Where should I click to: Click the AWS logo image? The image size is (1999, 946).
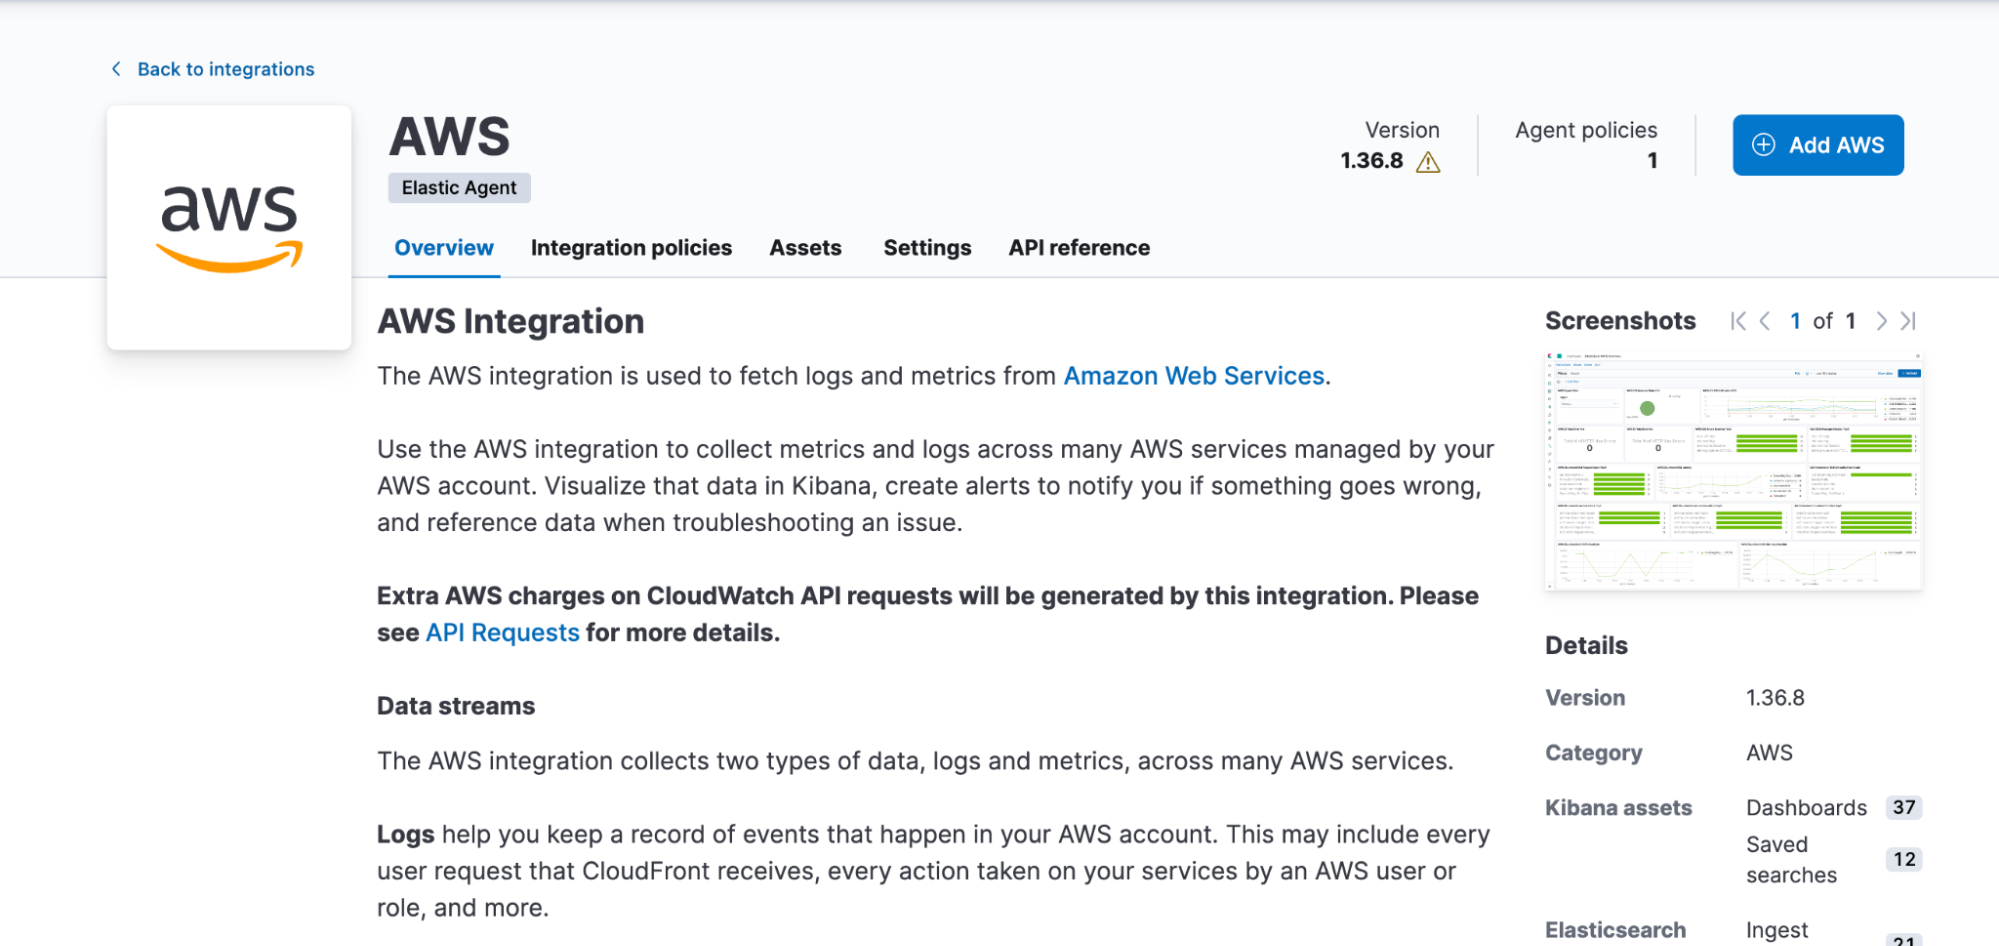click(229, 227)
